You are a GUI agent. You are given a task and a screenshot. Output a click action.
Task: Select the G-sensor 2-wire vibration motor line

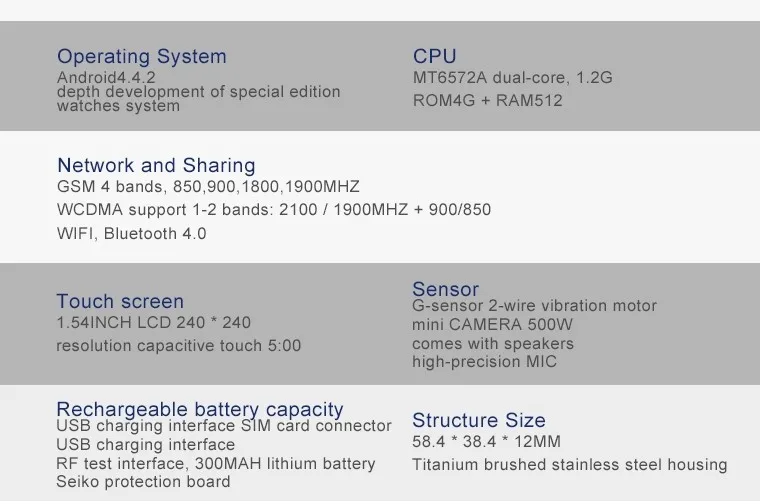534,306
